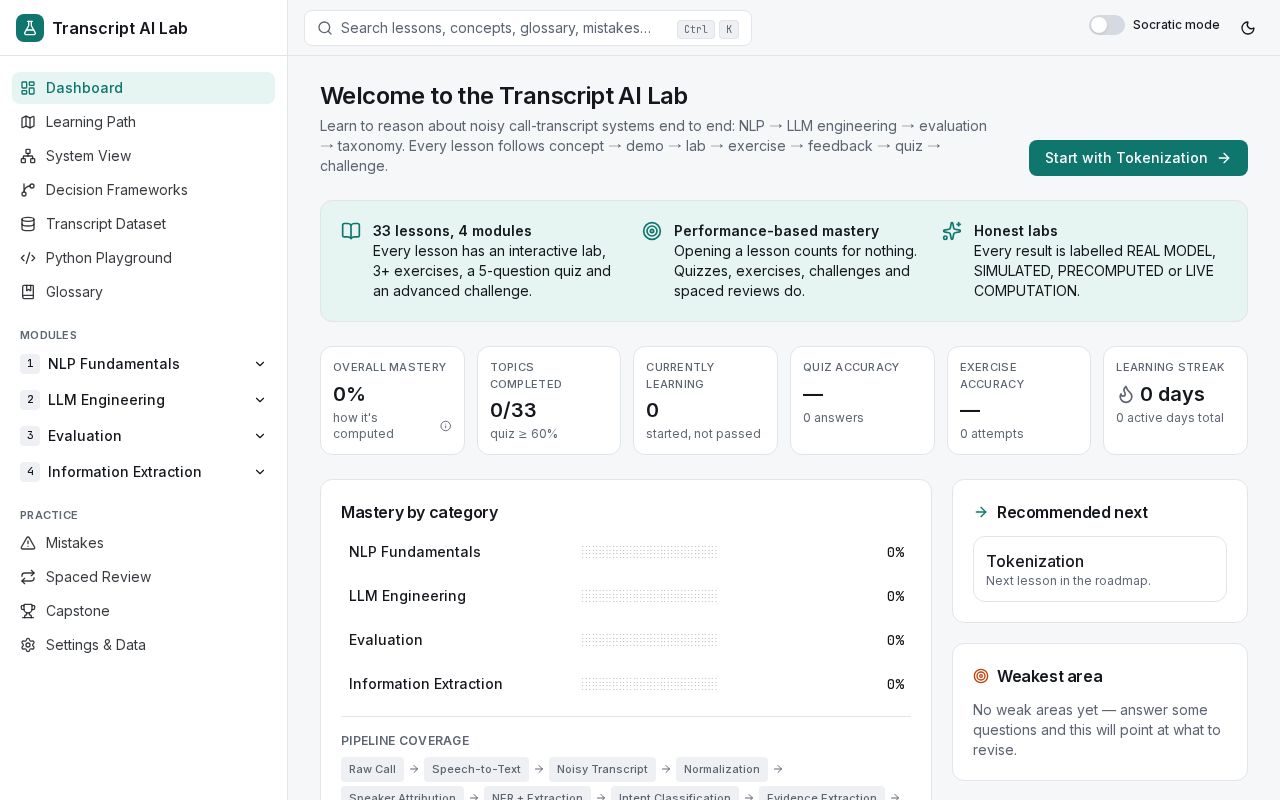Click the flame icon in Learning Streak

click(1126, 395)
